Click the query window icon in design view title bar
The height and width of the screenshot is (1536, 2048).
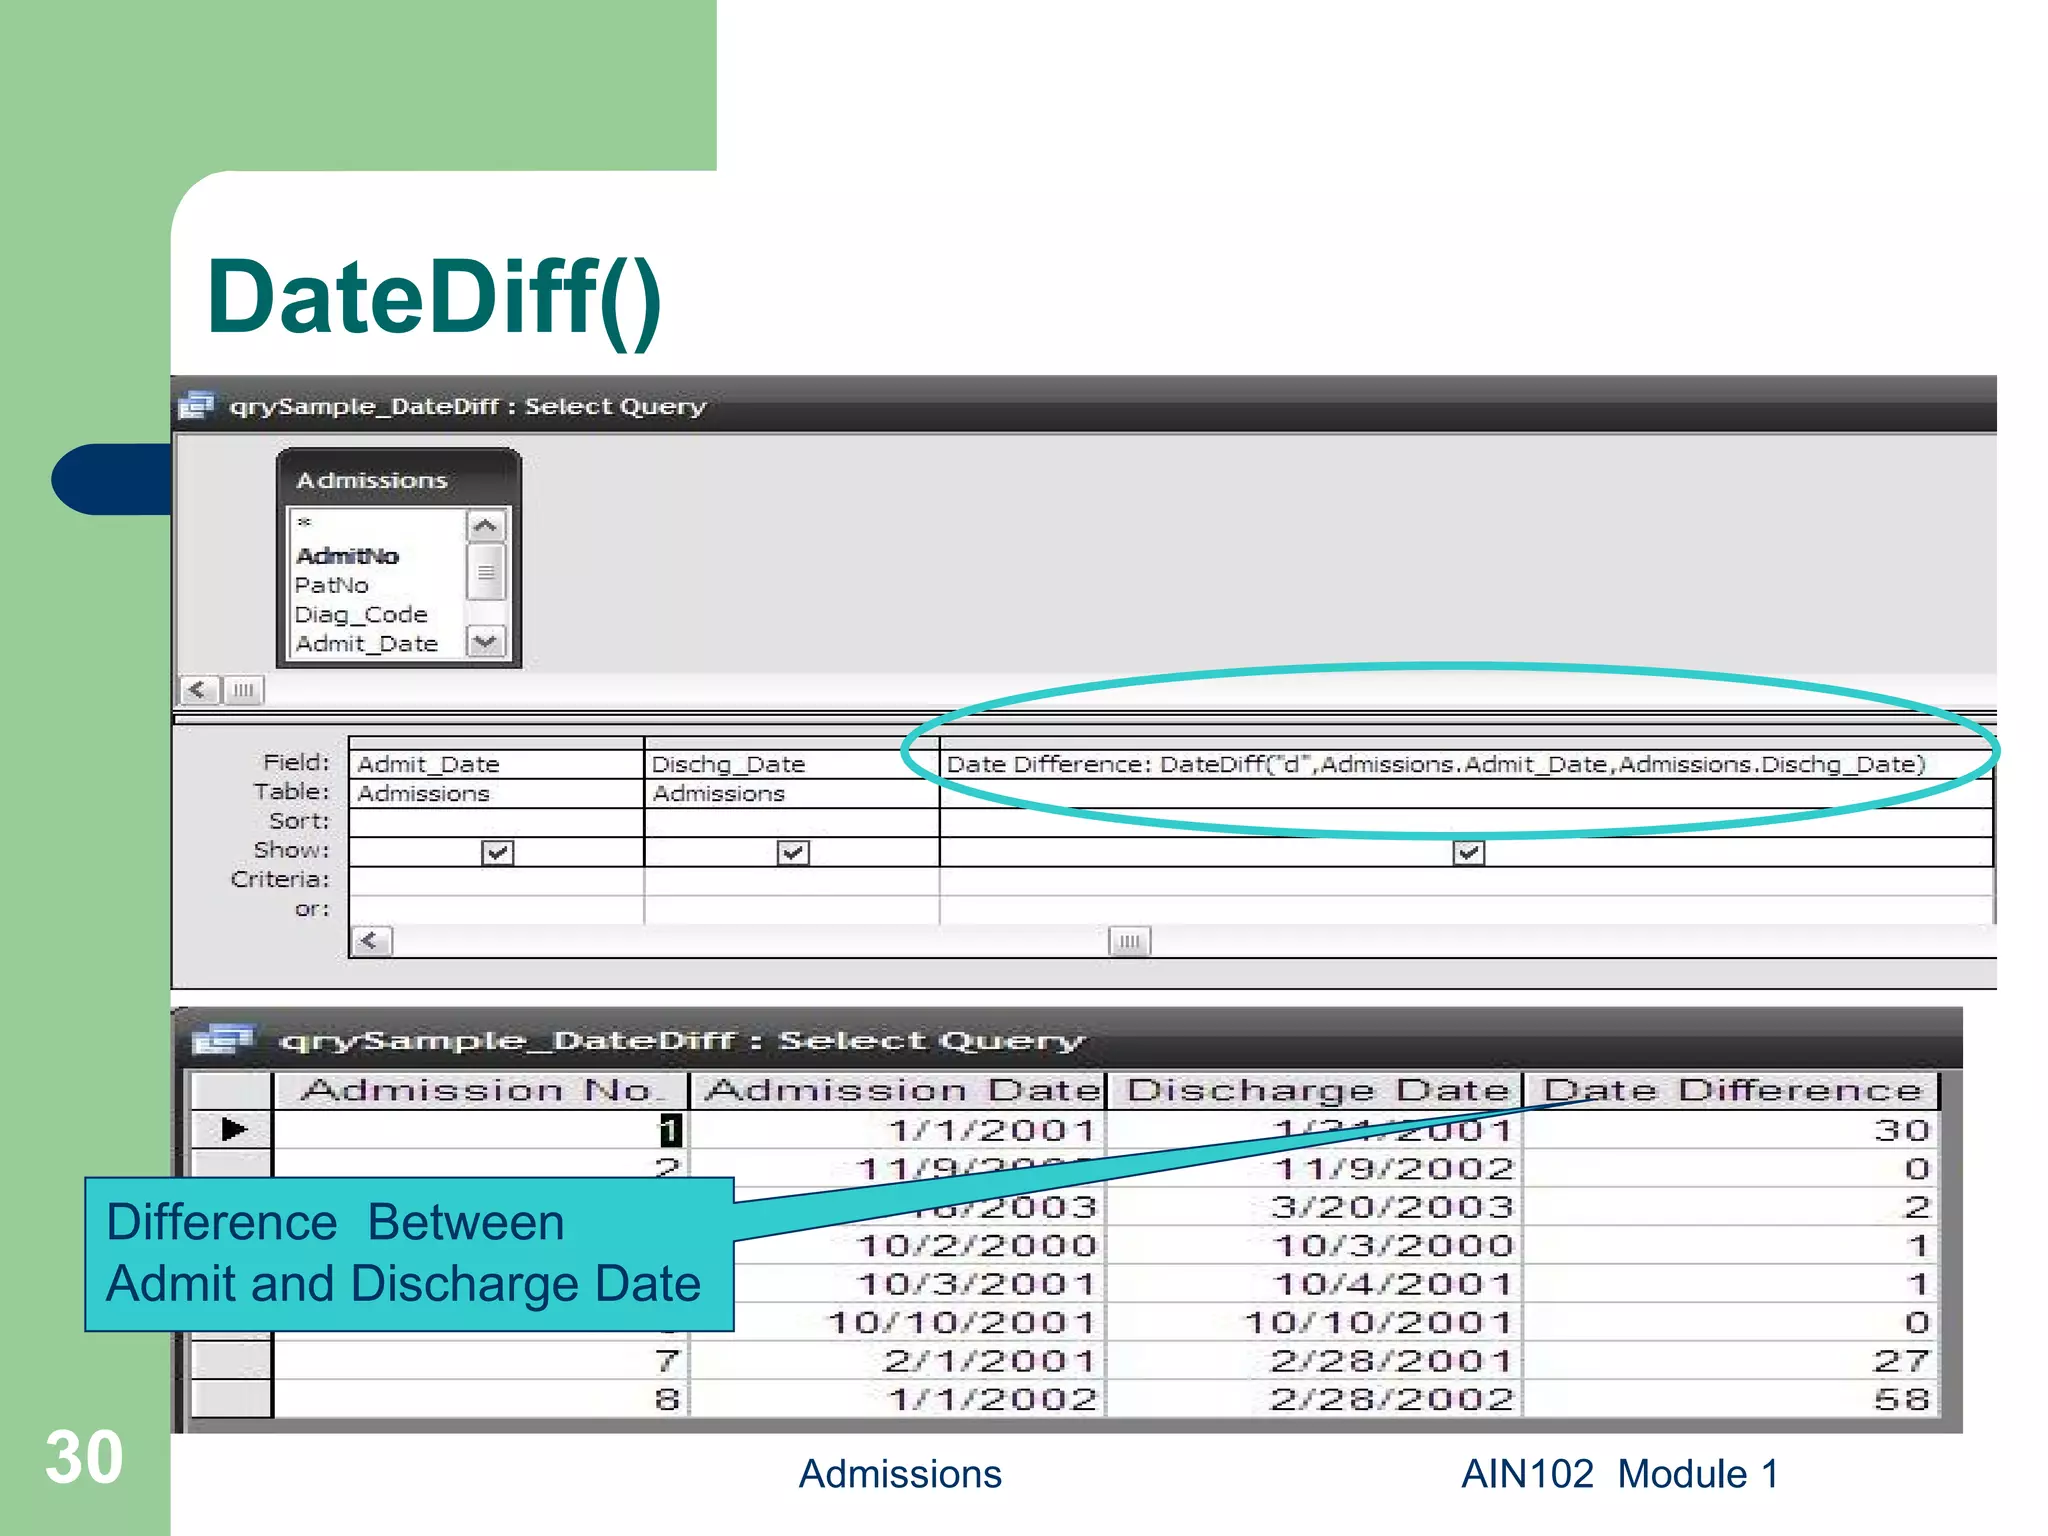[196, 406]
